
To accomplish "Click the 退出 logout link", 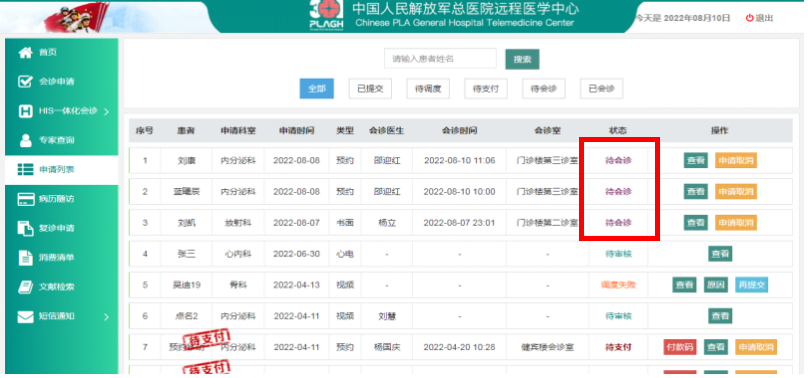I will click(x=764, y=18).
